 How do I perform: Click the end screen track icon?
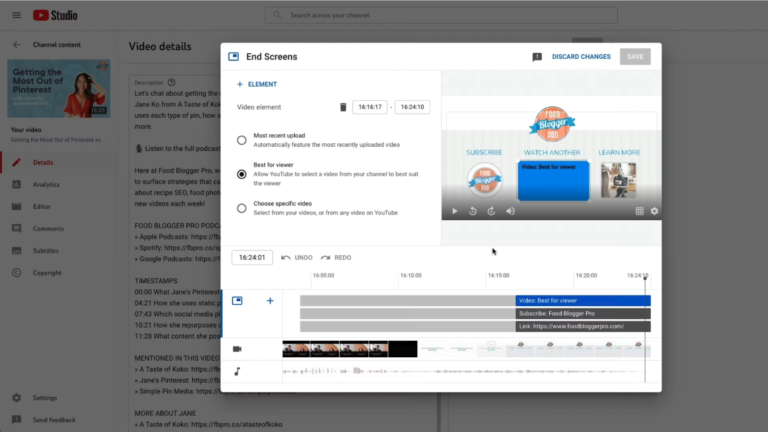237,301
